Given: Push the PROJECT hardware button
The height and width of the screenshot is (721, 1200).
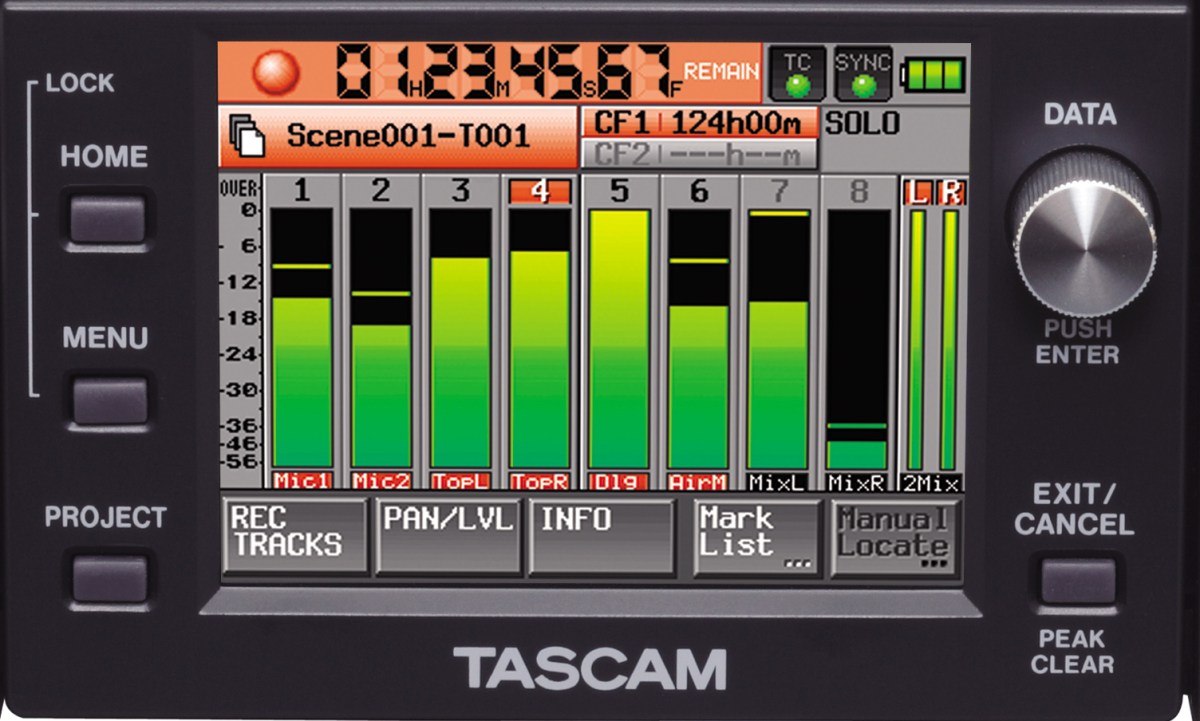Looking at the screenshot, I should point(109,579).
